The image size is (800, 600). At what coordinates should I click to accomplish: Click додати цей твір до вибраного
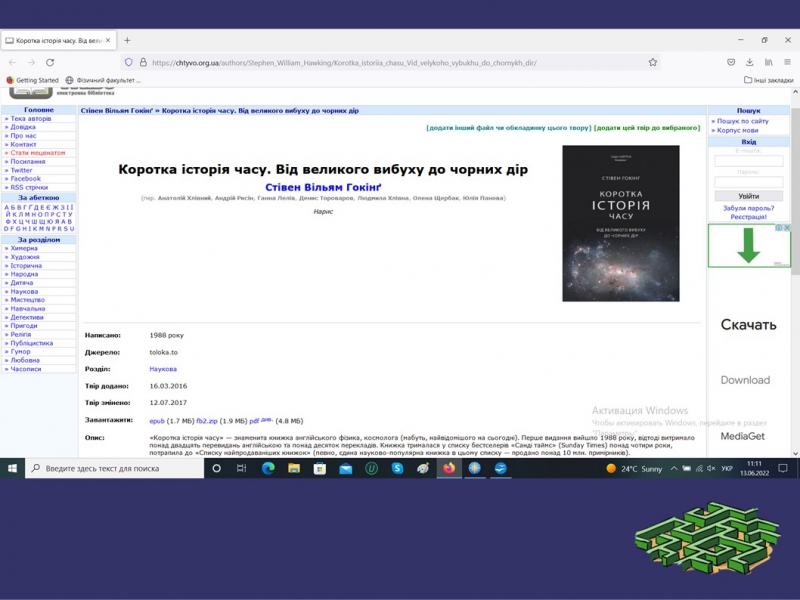coord(647,128)
